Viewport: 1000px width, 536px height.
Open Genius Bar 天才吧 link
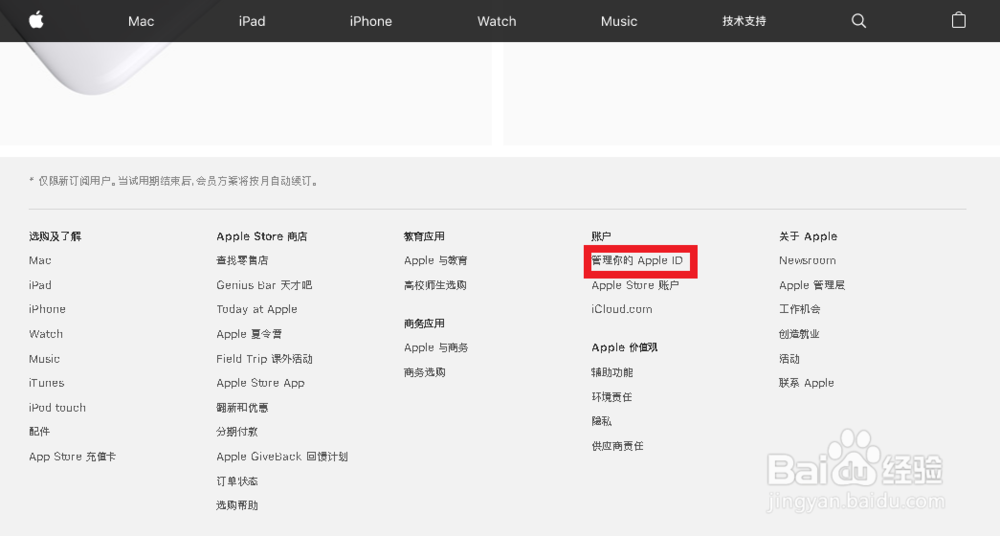264,285
